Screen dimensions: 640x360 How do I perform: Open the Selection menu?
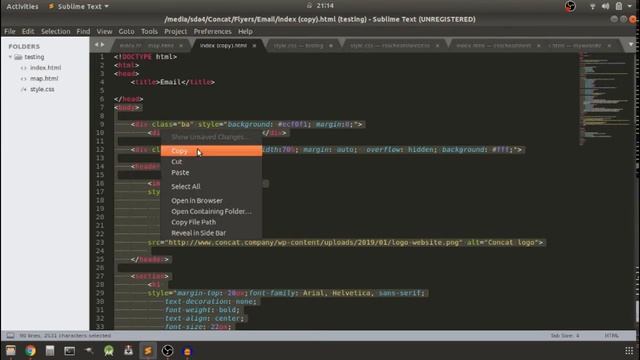(56, 31)
